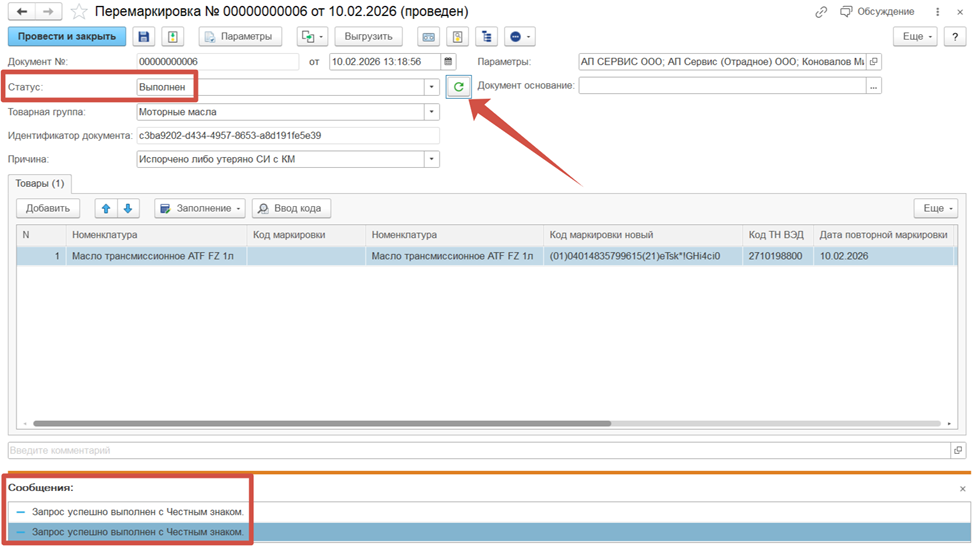975x547 pixels.
Task: Open the Заполнение dropdown menu
Action: tap(200, 208)
